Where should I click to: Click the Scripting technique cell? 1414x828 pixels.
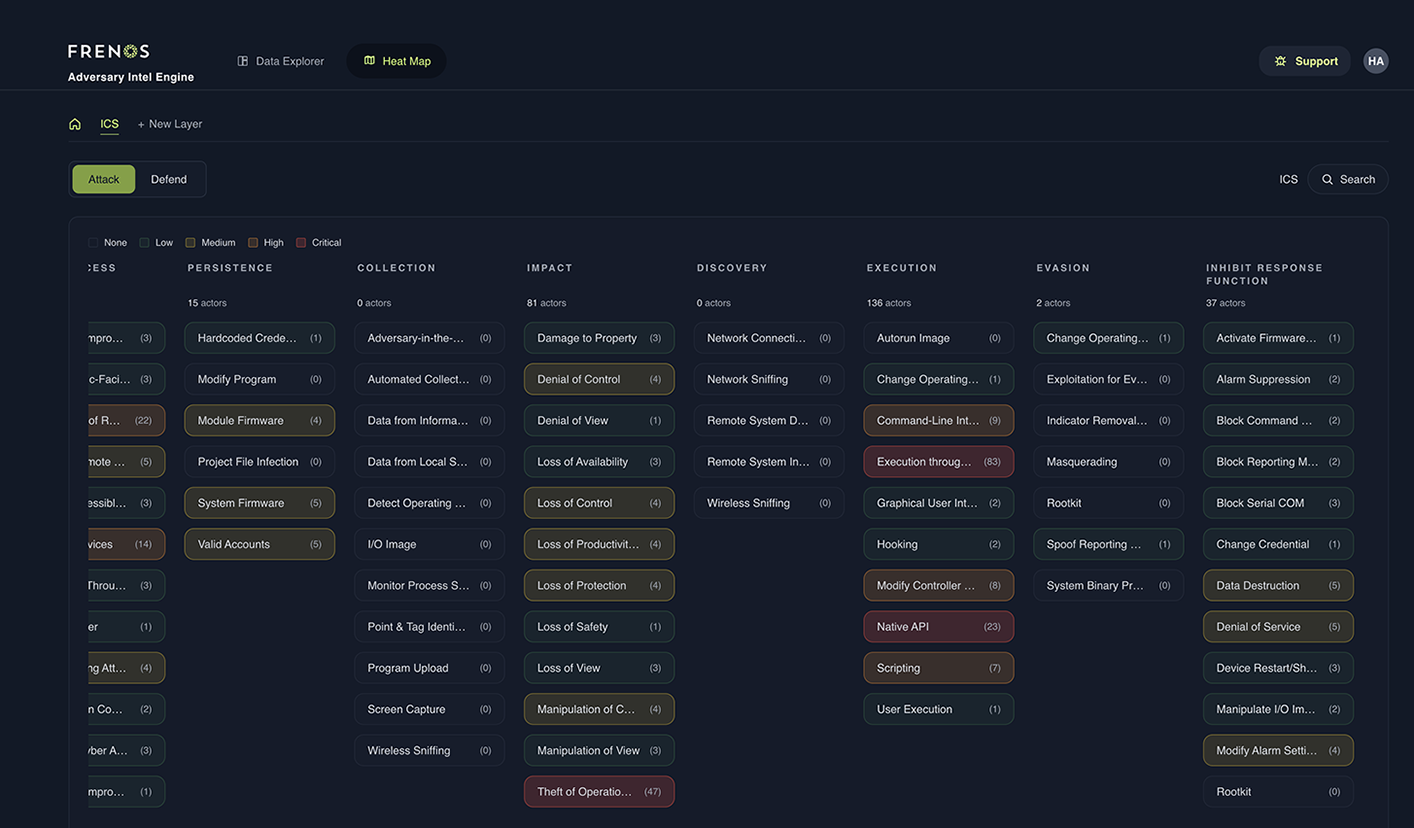coord(938,668)
